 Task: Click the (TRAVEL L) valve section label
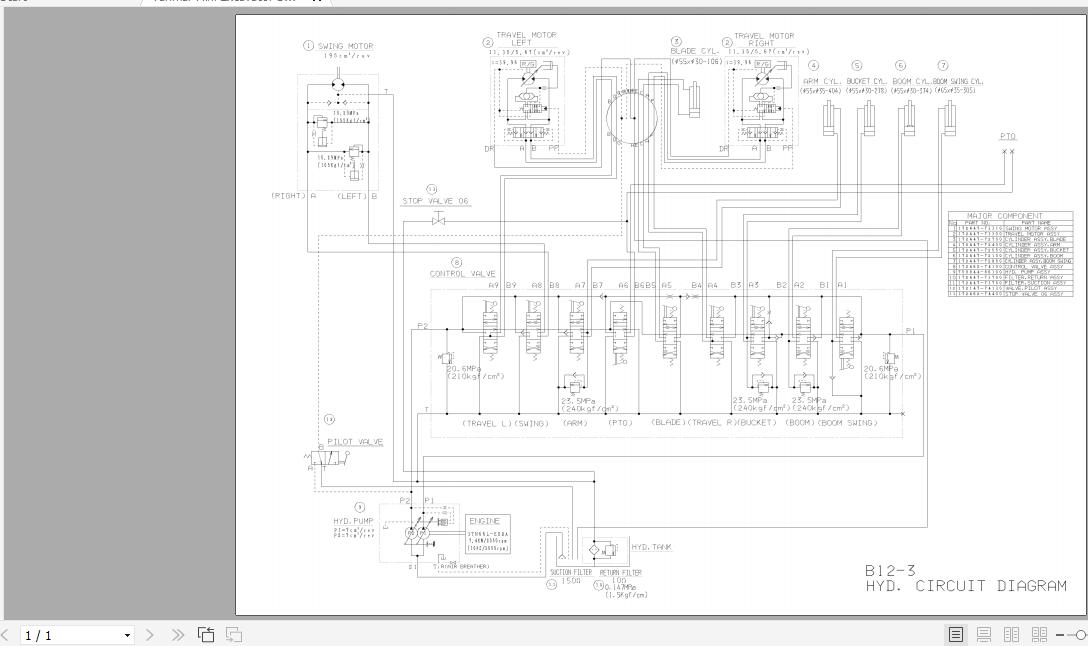486,423
